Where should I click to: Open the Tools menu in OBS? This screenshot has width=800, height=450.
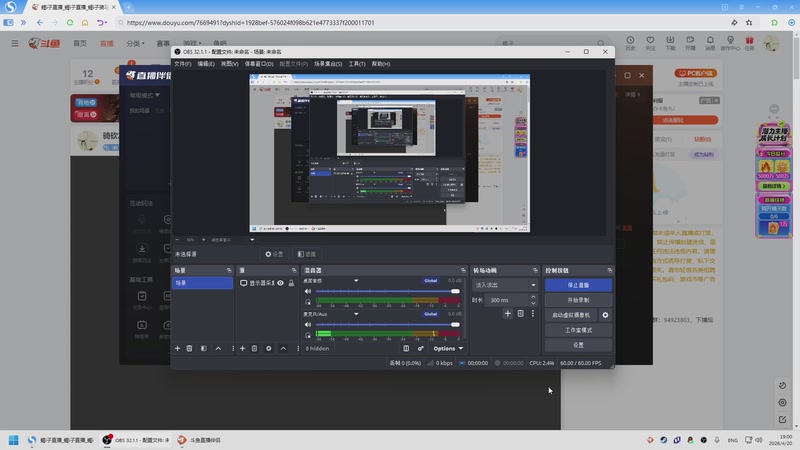(x=357, y=64)
